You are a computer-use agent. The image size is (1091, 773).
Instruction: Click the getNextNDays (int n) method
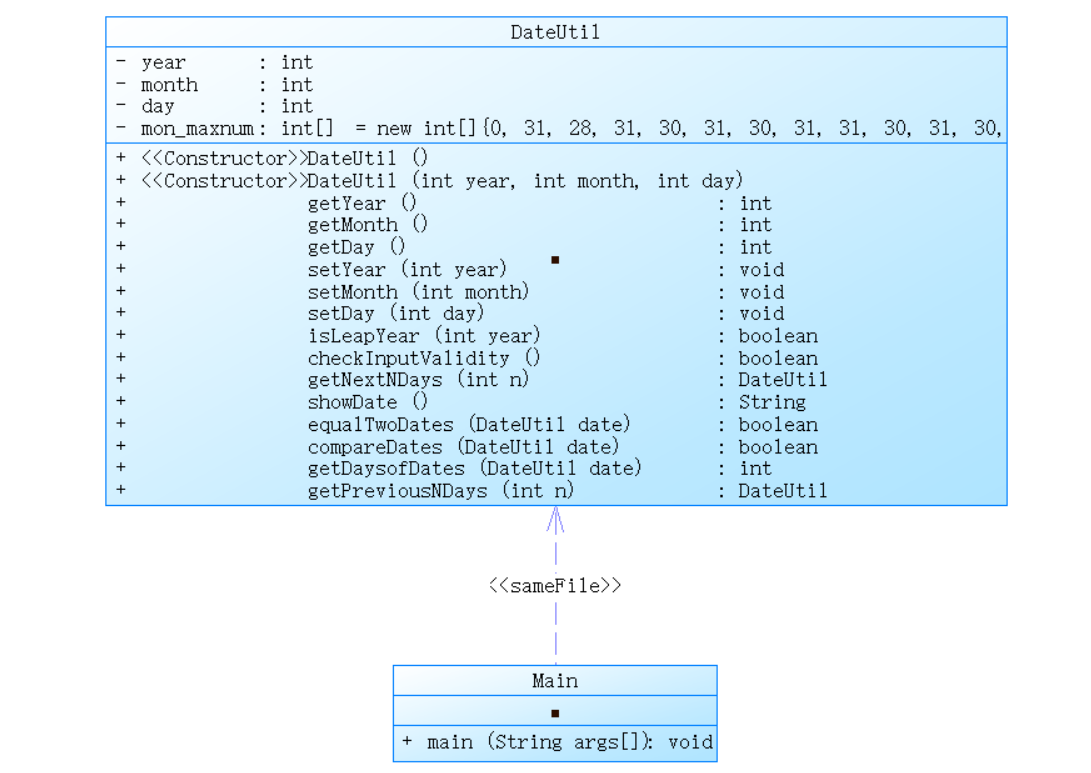coord(418,380)
